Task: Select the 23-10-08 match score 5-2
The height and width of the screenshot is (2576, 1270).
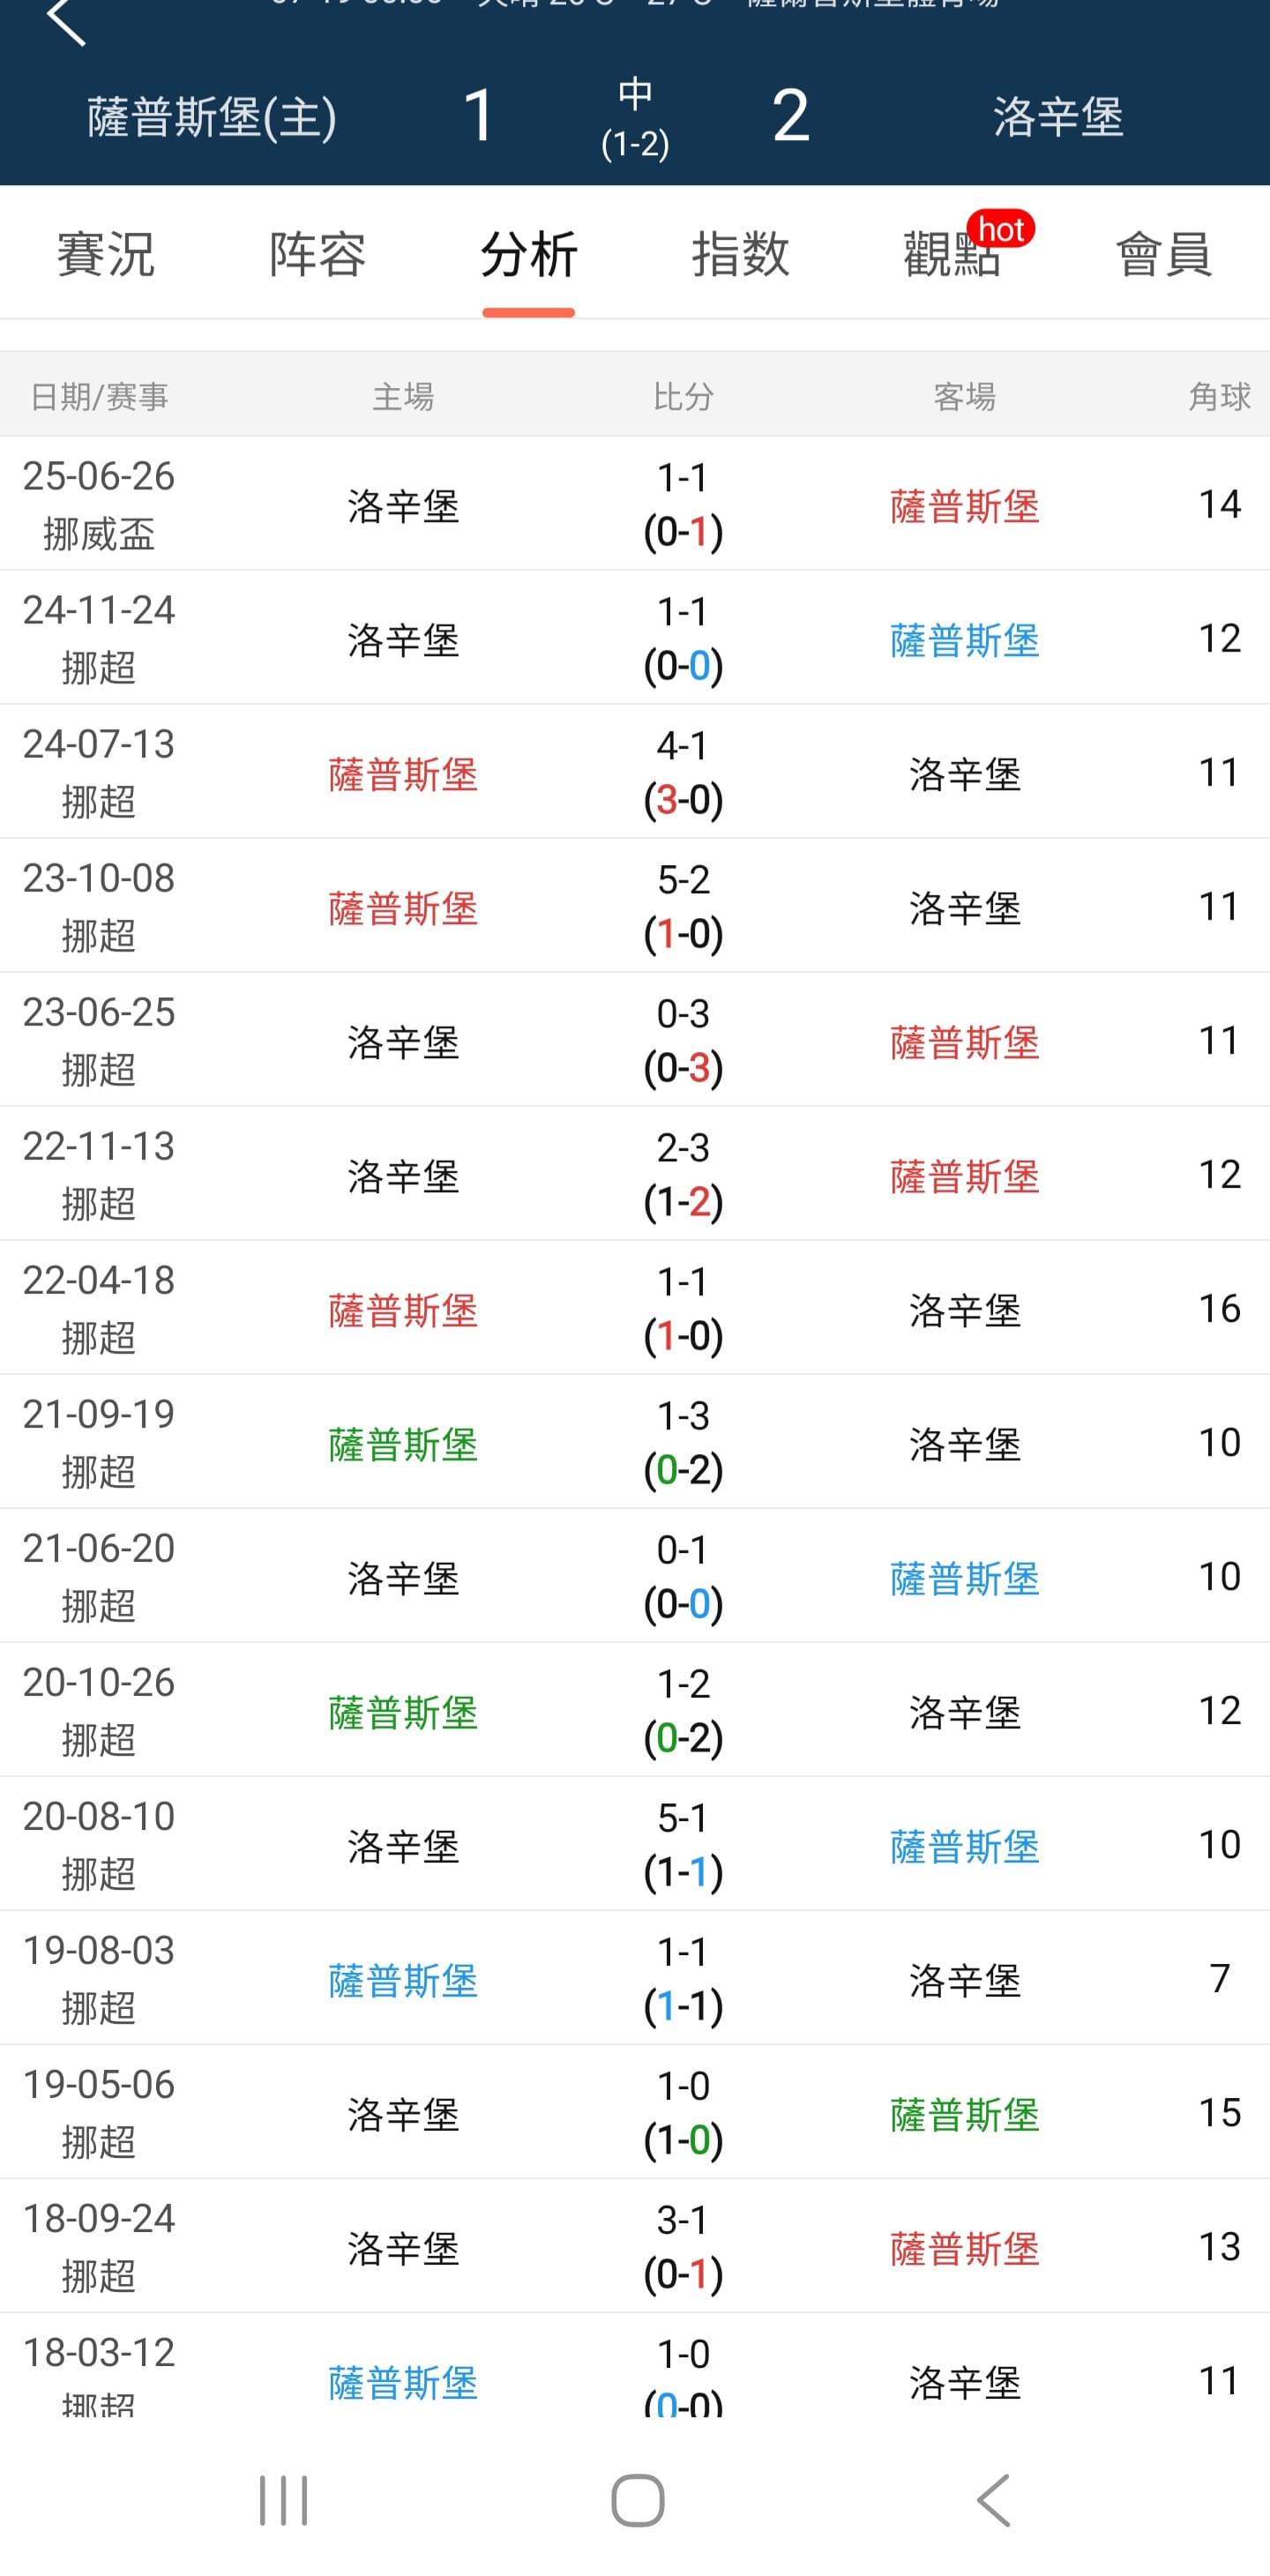Action: [x=683, y=880]
